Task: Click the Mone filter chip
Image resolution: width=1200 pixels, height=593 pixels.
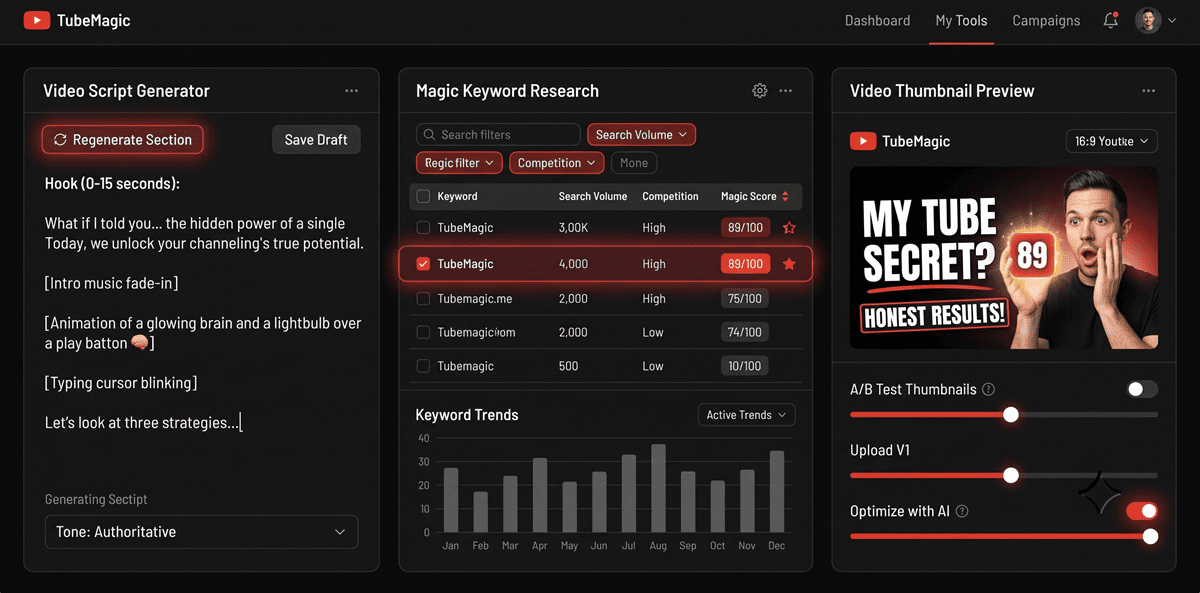Action: (633, 163)
